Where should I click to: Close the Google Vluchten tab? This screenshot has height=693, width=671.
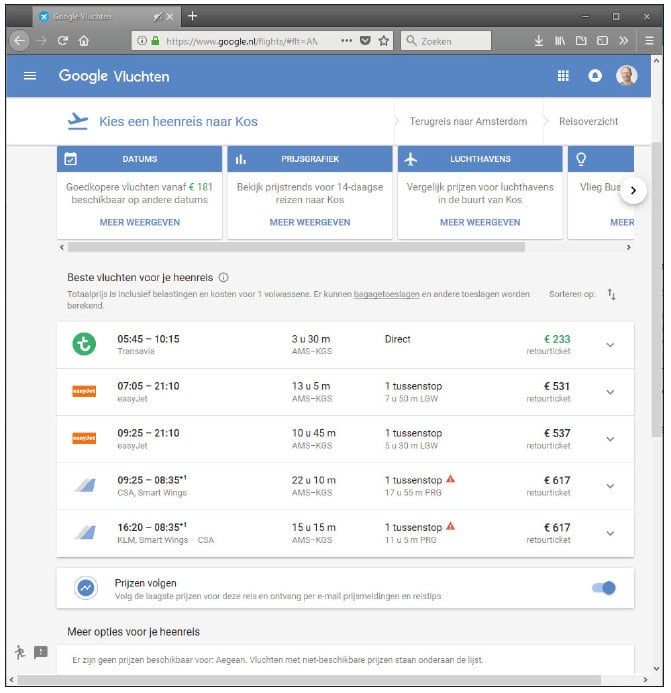click(x=170, y=17)
